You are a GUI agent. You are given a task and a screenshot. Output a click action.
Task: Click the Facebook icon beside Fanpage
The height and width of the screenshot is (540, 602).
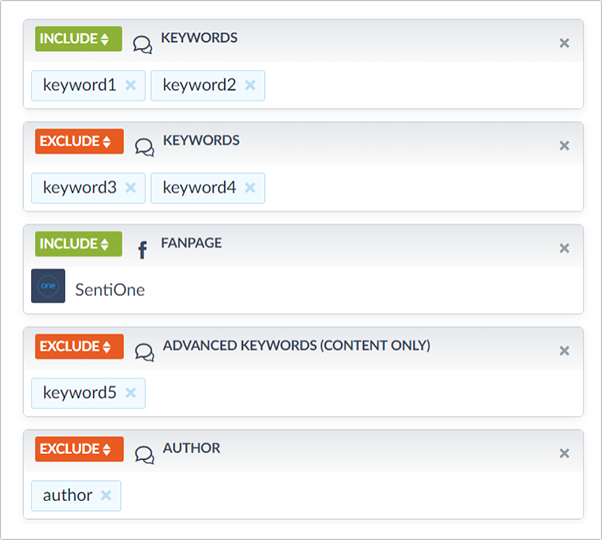(x=142, y=250)
